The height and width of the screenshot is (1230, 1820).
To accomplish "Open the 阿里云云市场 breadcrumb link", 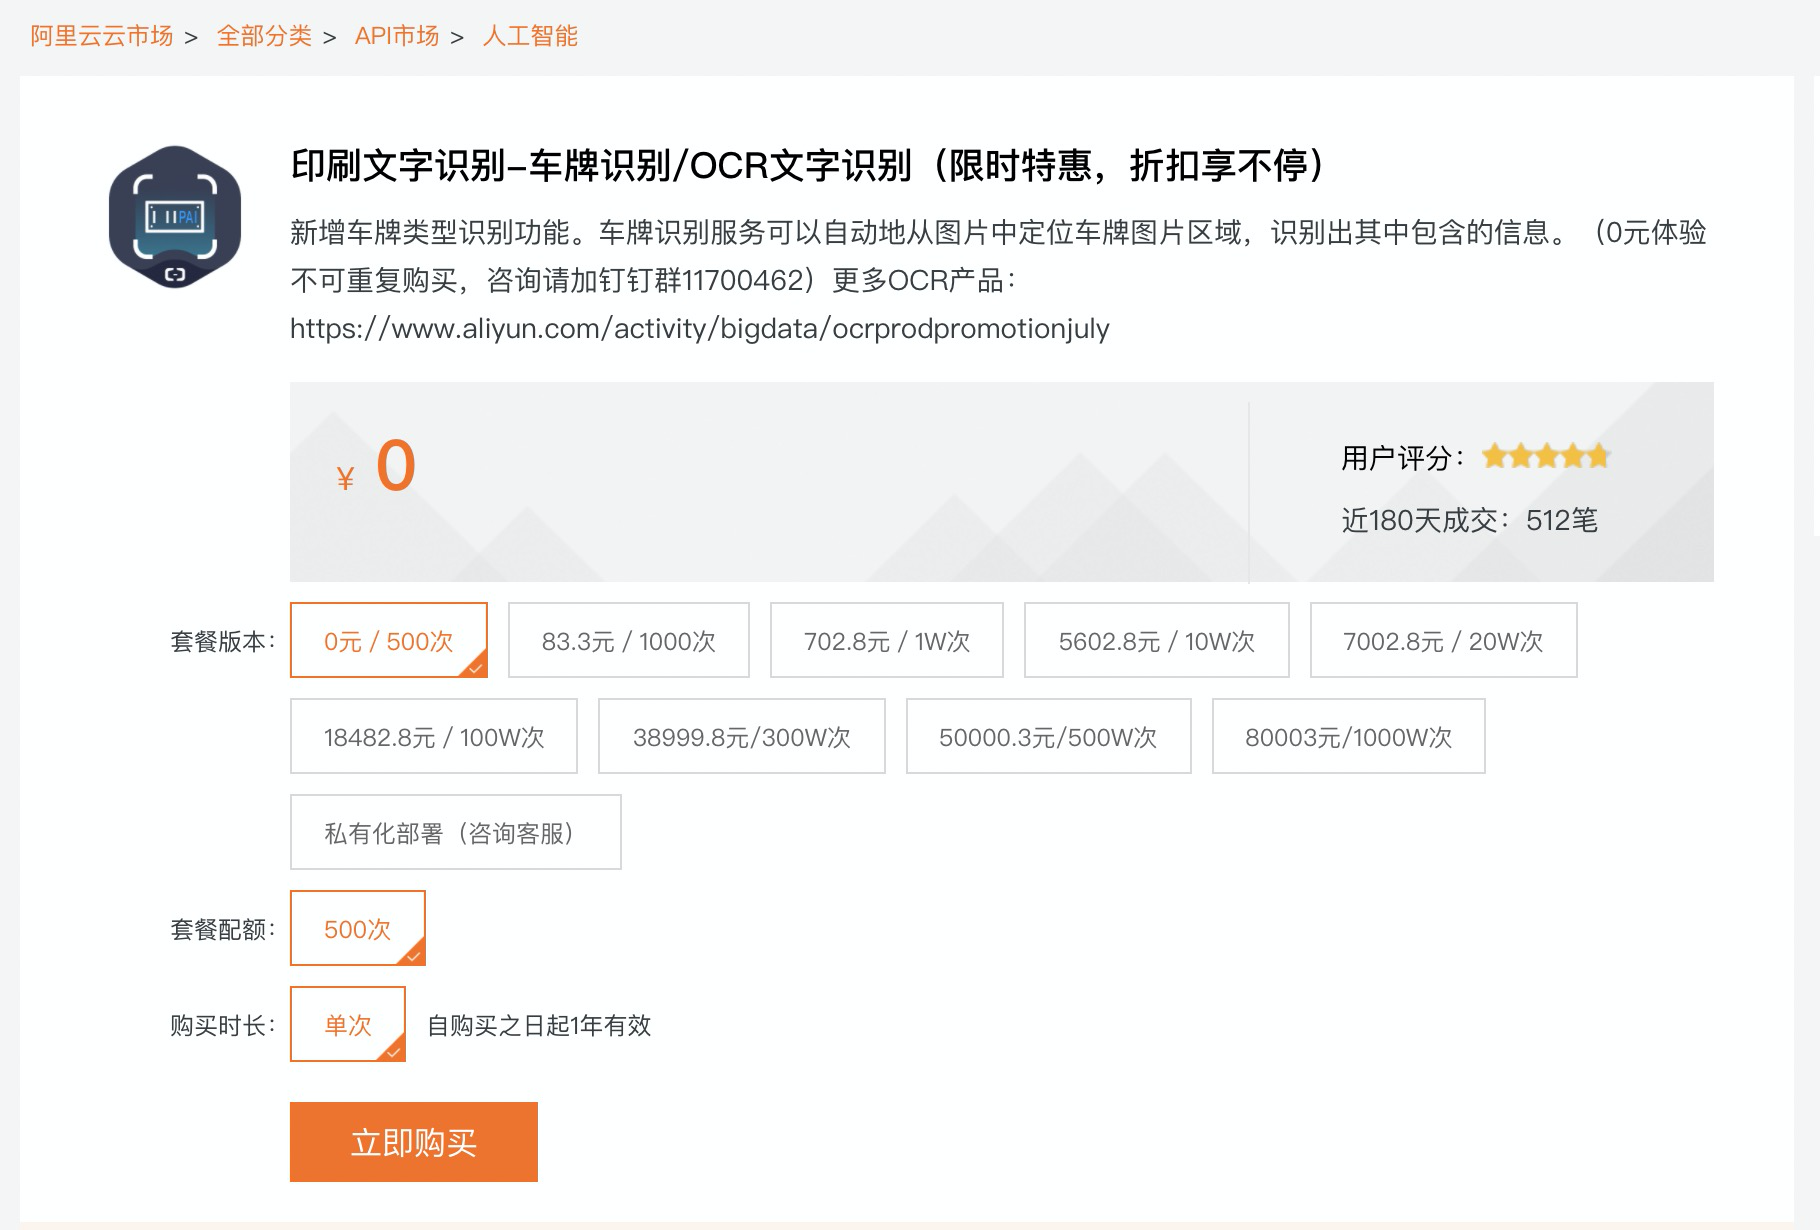I will 102,36.
